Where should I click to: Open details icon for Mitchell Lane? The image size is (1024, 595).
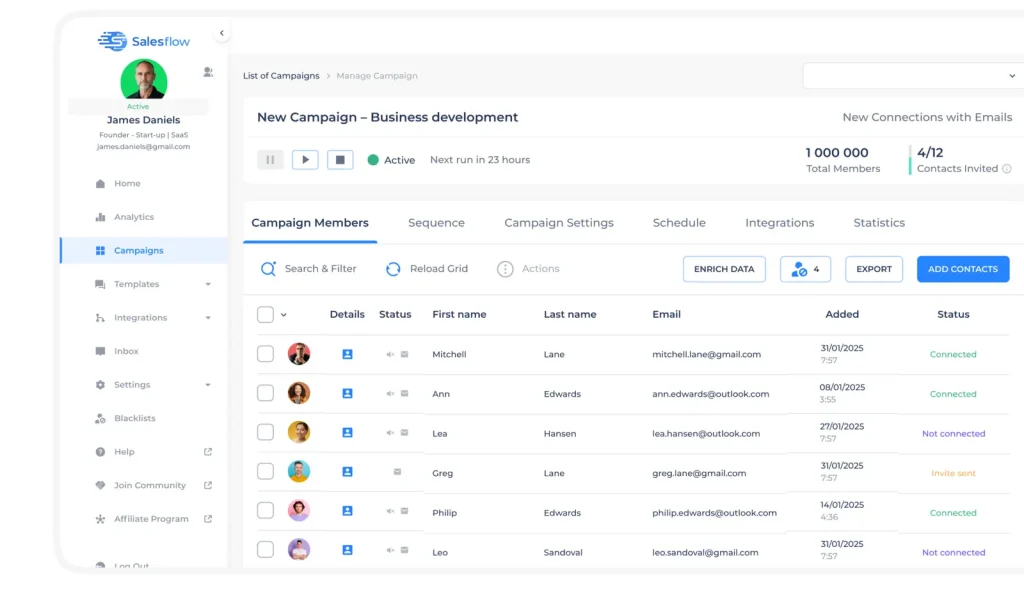tap(347, 354)
